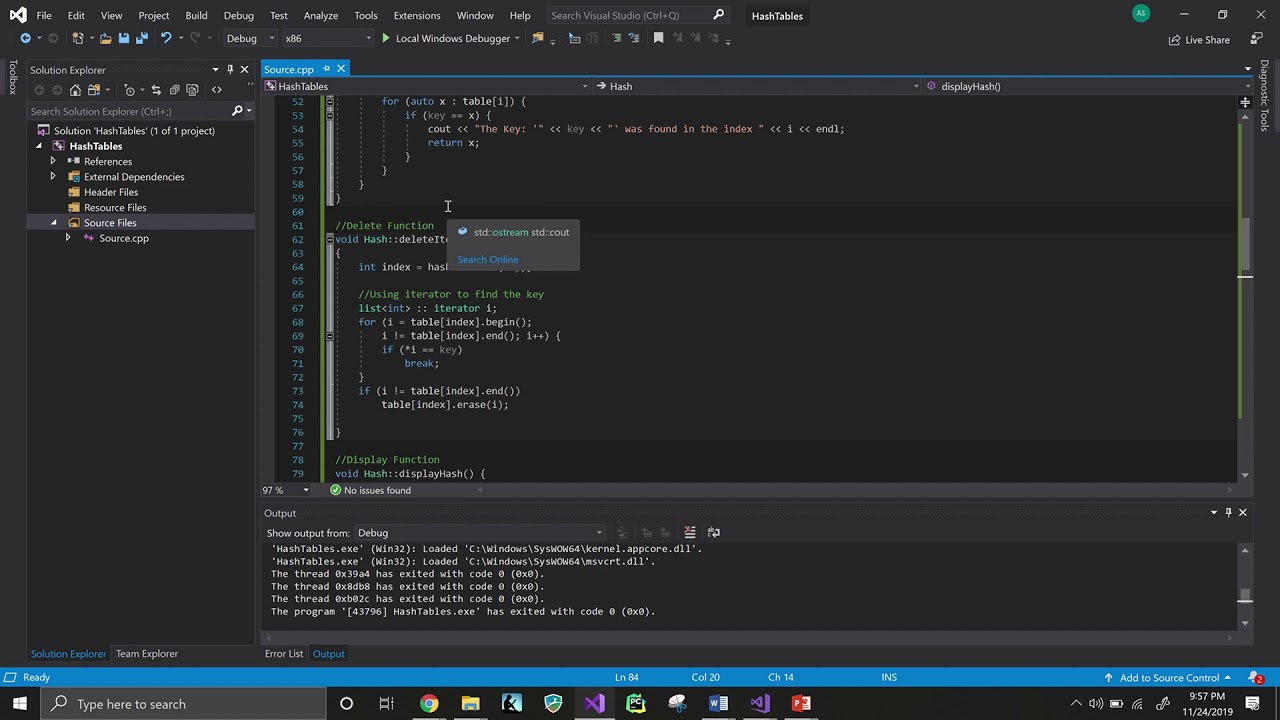Click Add to Source Control in status bar
1280x720 pixels.
pos(1169,677)
